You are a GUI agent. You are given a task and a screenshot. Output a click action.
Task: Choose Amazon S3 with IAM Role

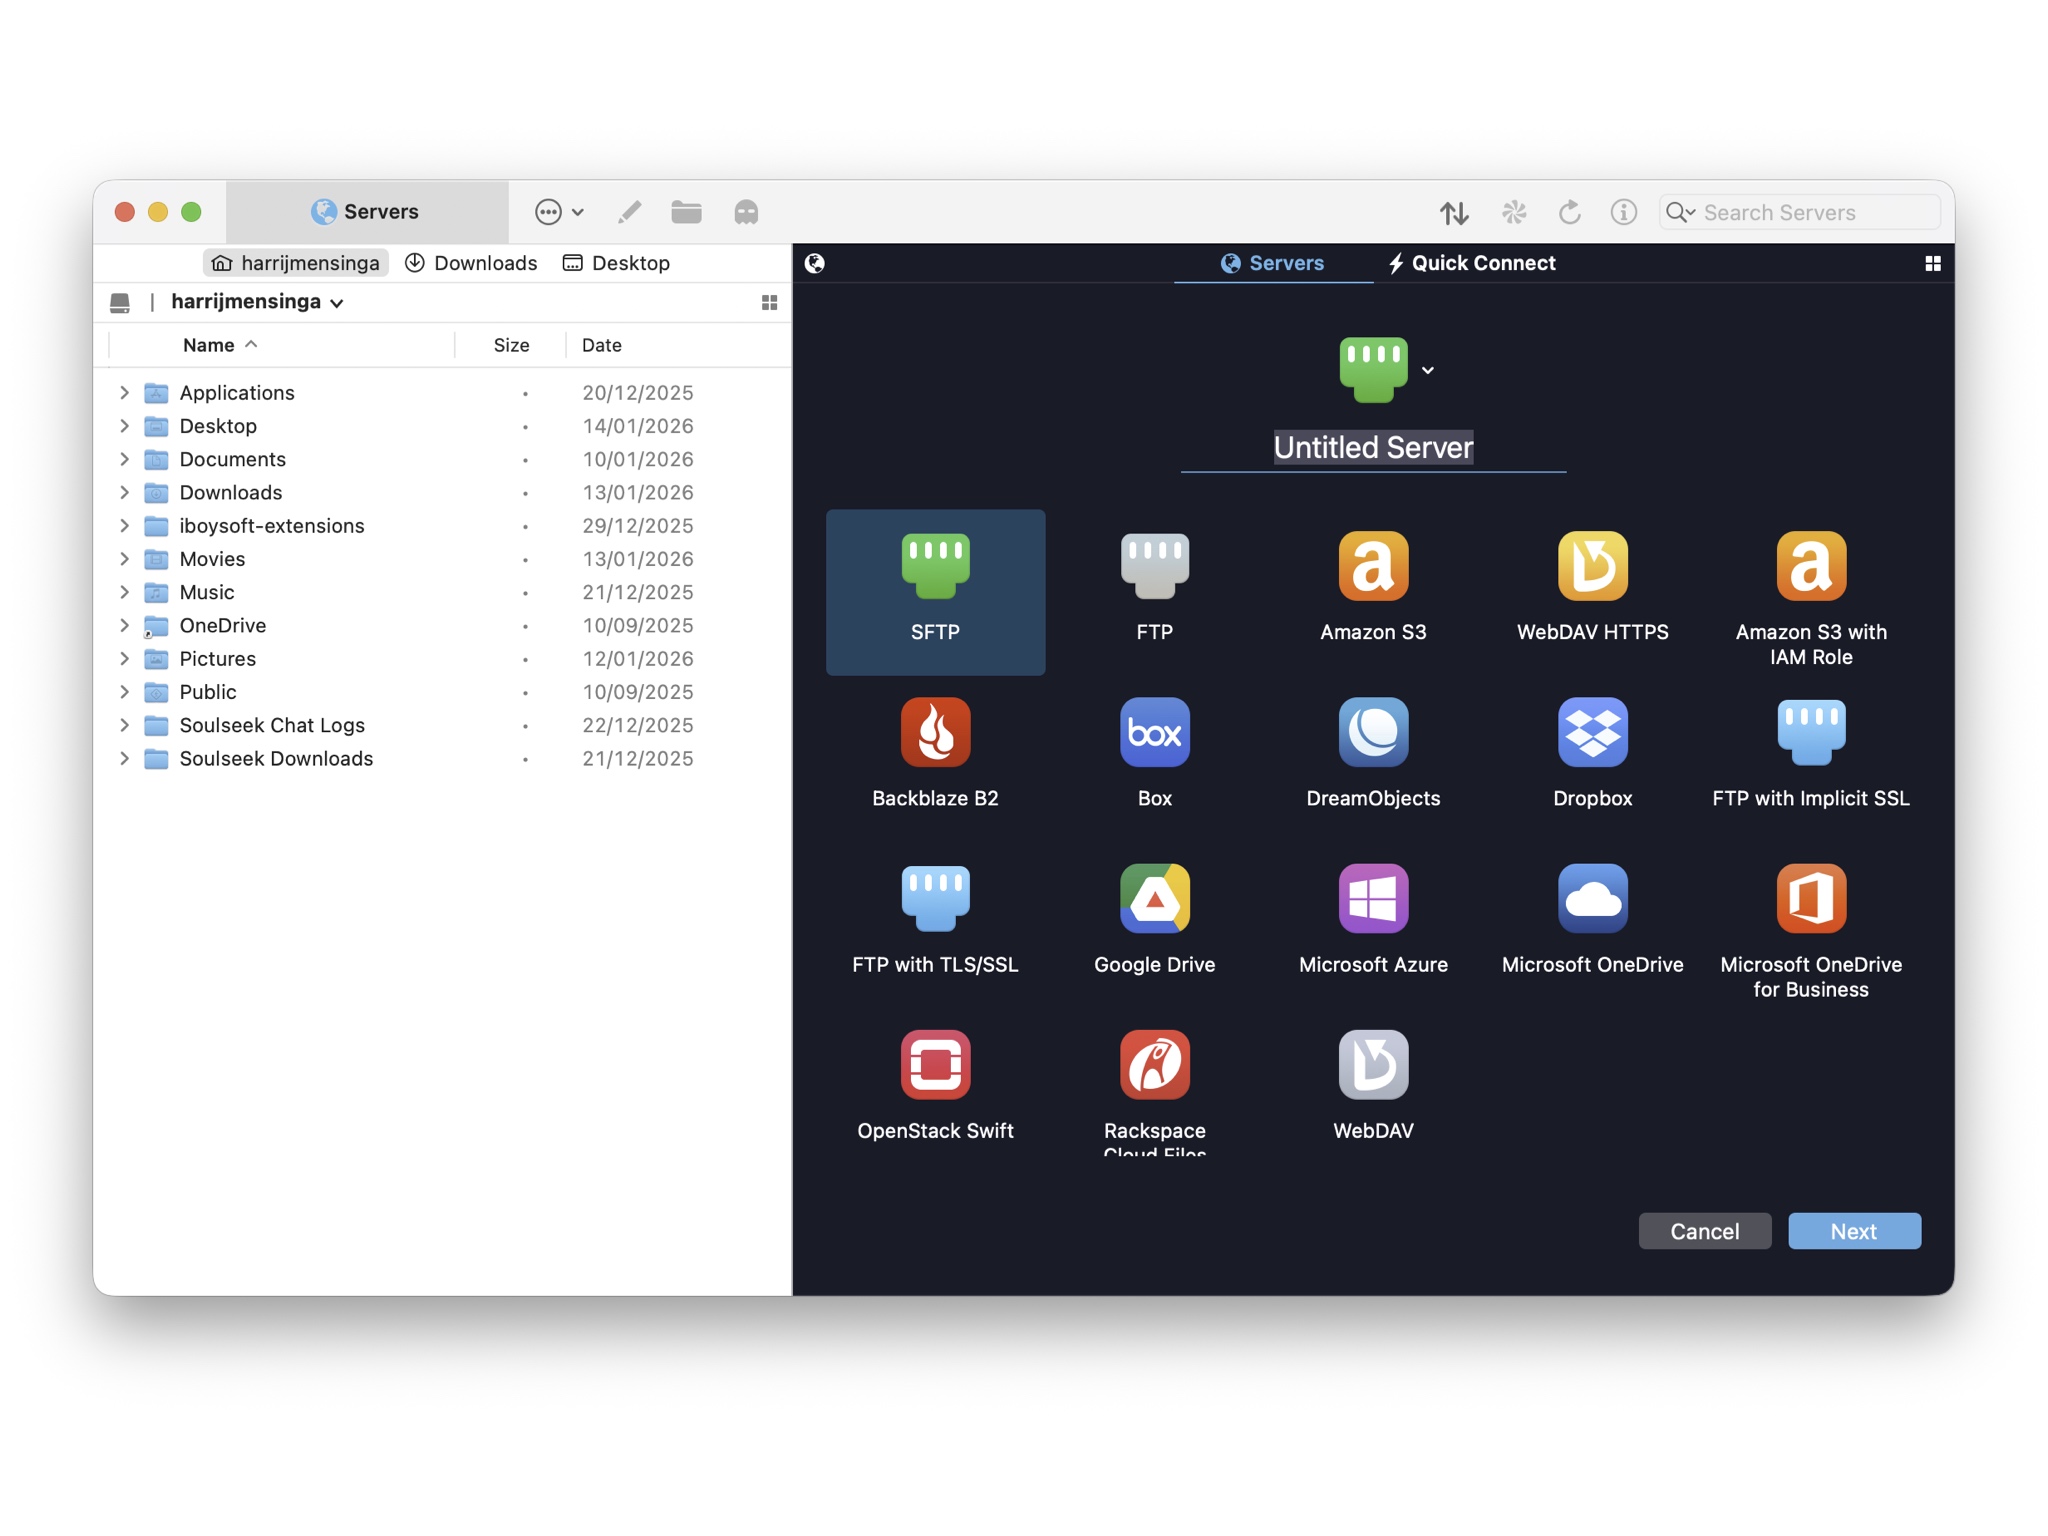[1811, 566]
